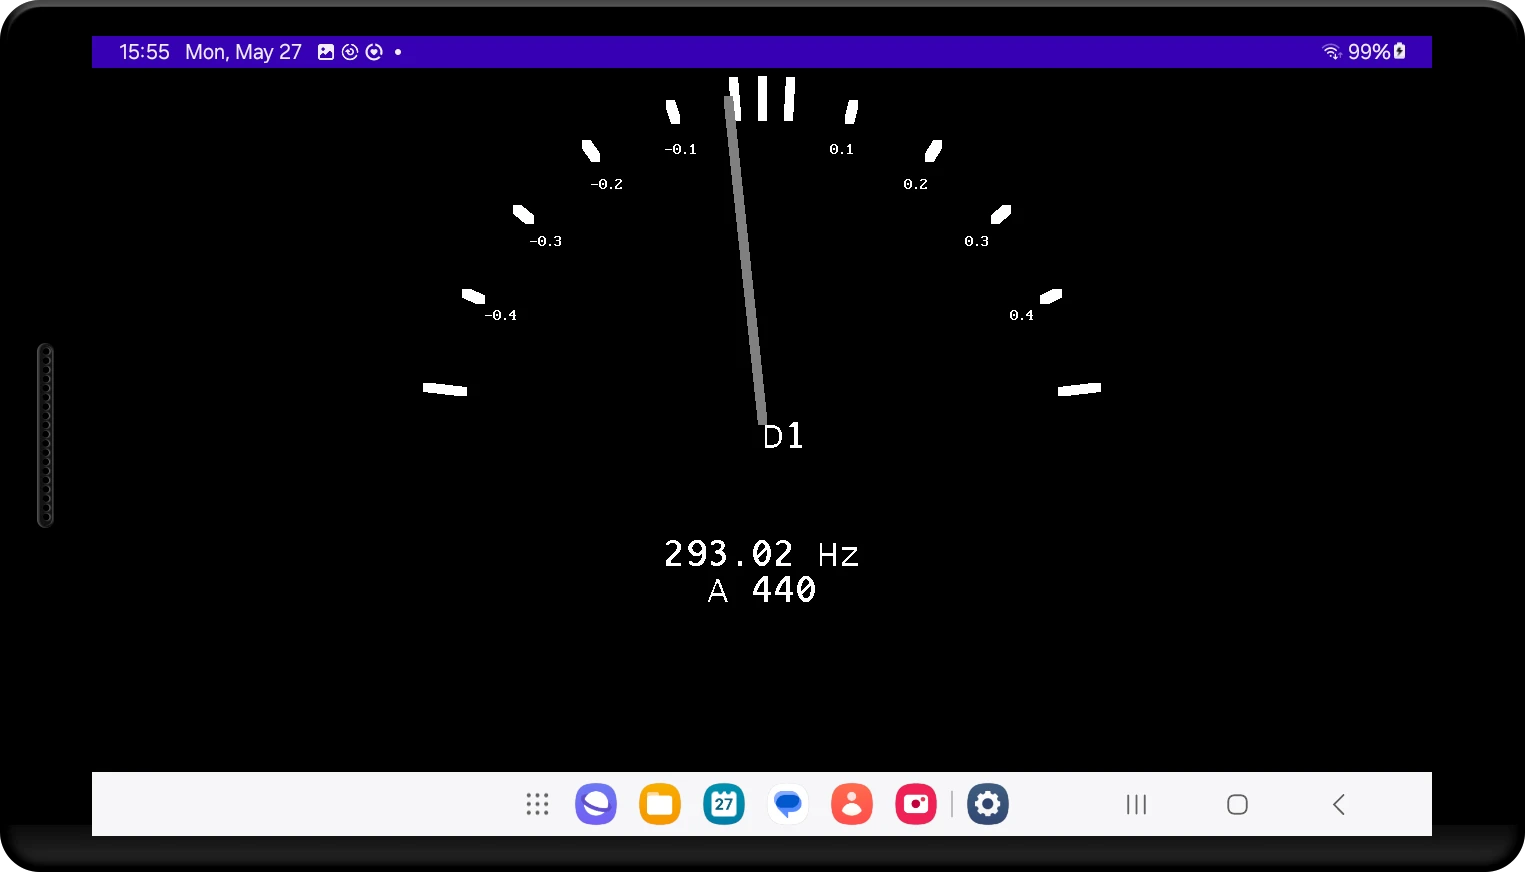Image resolution: width=1525 pixels, height=872 pixels.
Task: Tap the back navigation arrow
Action: pos(1339,804)
